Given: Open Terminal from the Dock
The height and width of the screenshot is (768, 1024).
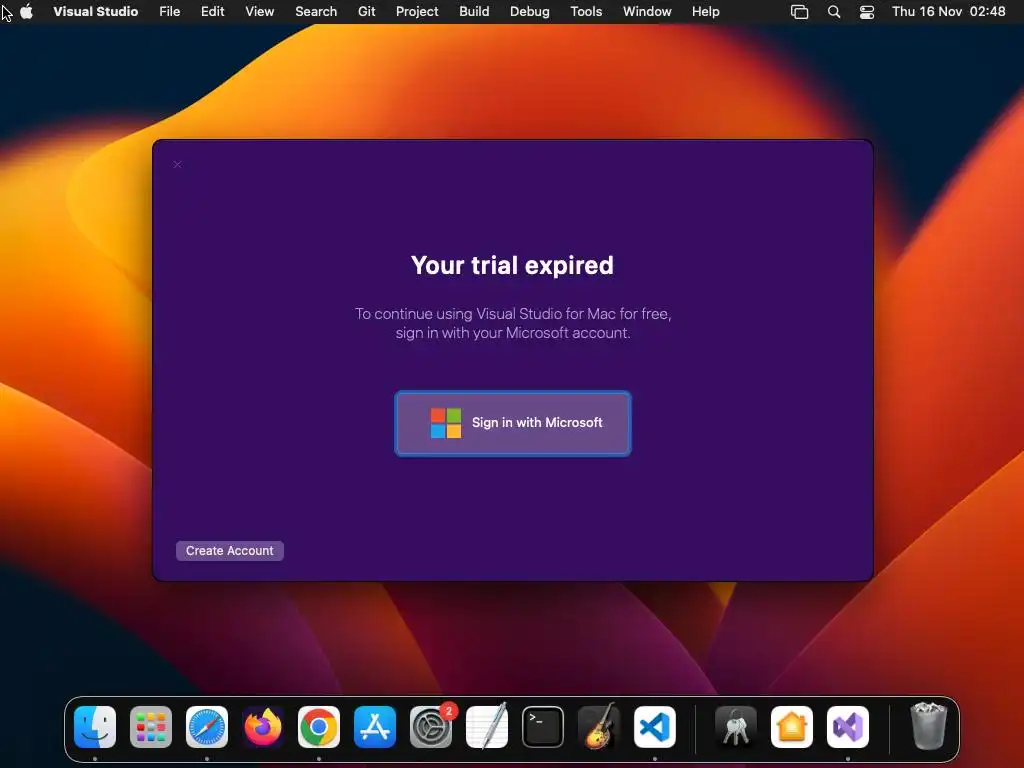Looking at the screenshot, I should (543, 727).
